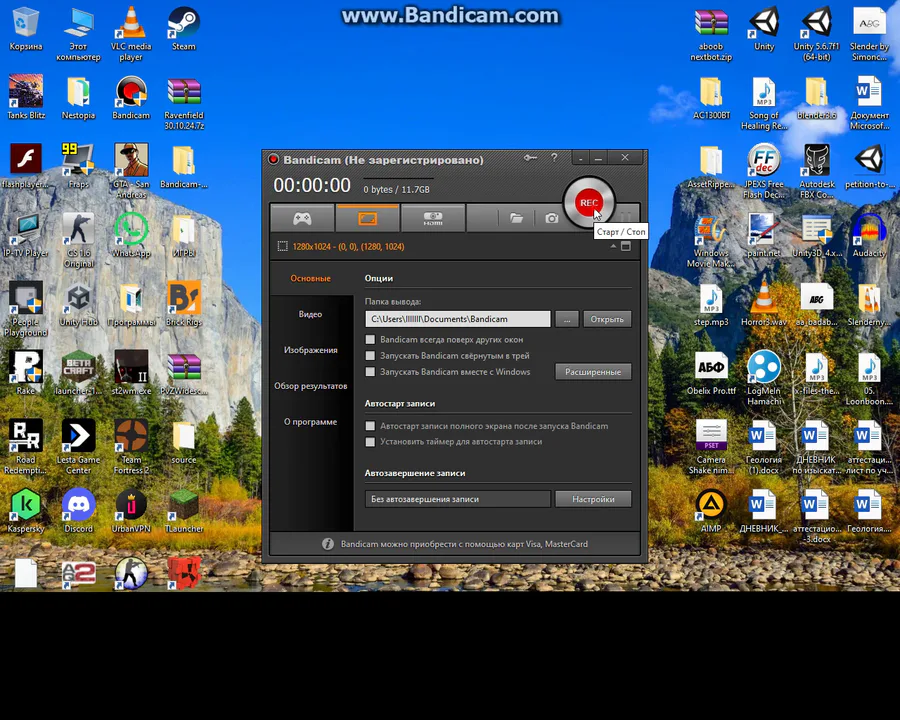Viewport: 900px width, 720px height.
Task: Enable Автостарт записи полного экрана checkbox
Action: tap(370, 426)
